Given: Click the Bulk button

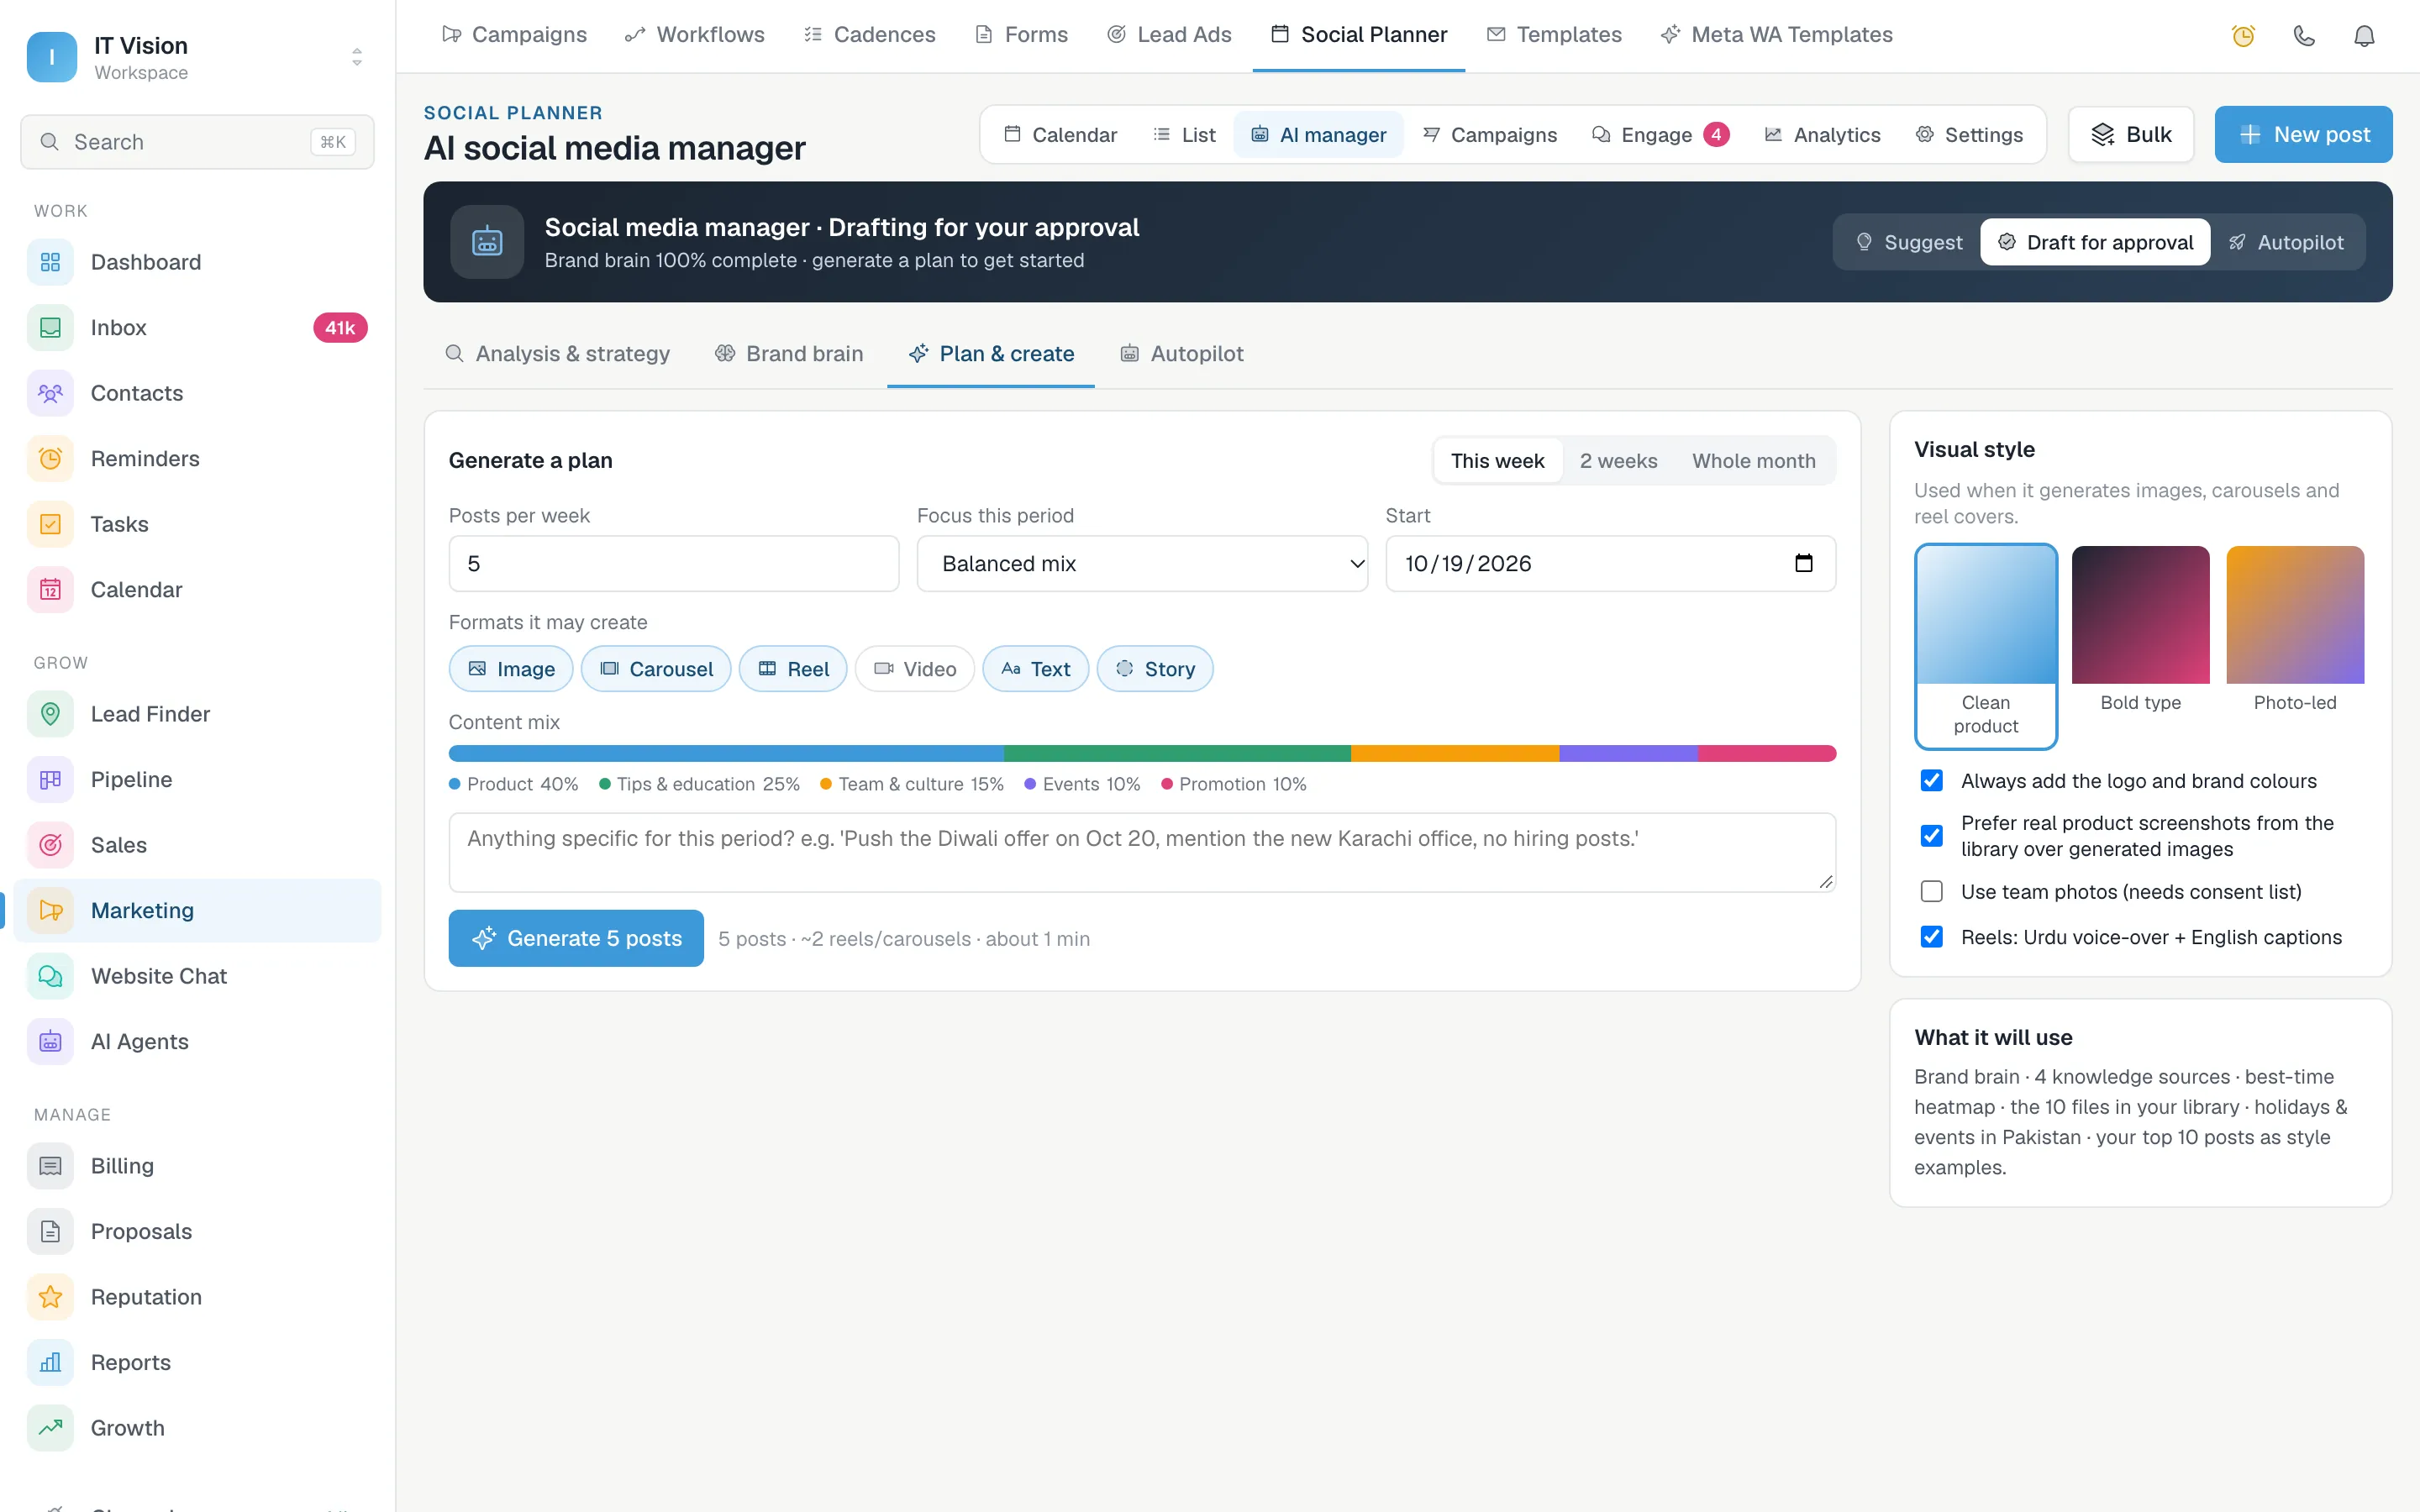Looking at the screenshot, I should click(x=2131, y=134).
